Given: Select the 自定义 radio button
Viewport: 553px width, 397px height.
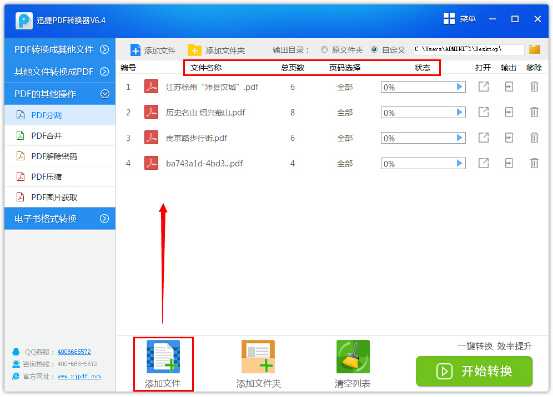Looking at the screenshot, I should [375, 50].
